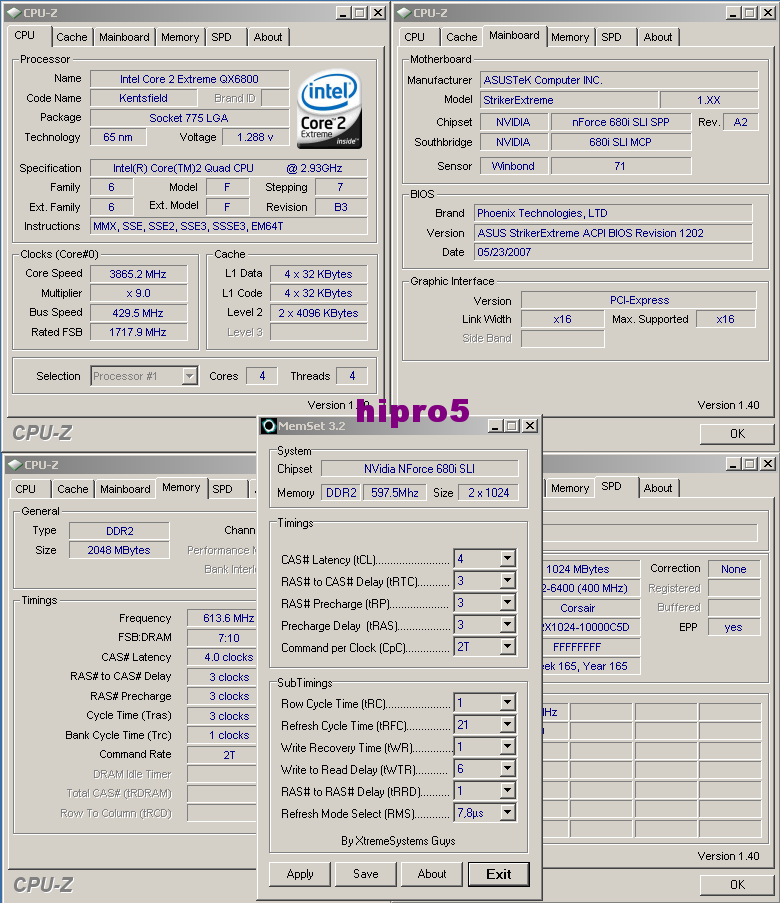Click the MemSet Memory 597.5Mhz field
Screen dimensions: 780x903
(395, 493)
